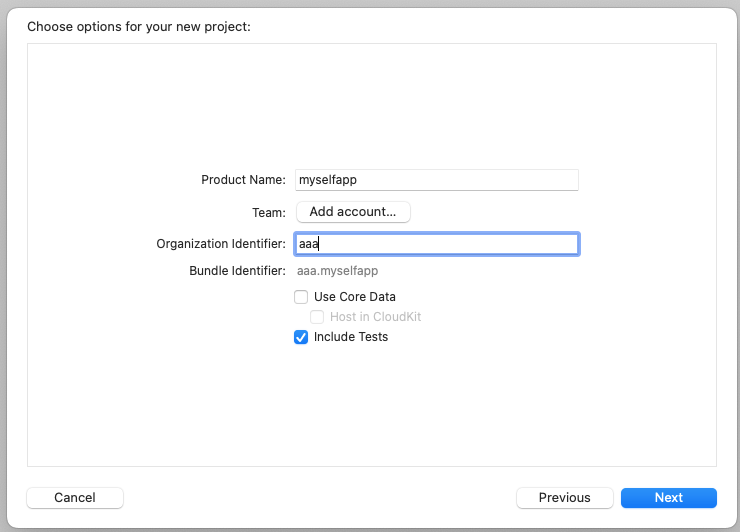Click the Product Name: label
The width and height of the screenshot is (740, 532).
pyautogui.click(x=244, y=180)
